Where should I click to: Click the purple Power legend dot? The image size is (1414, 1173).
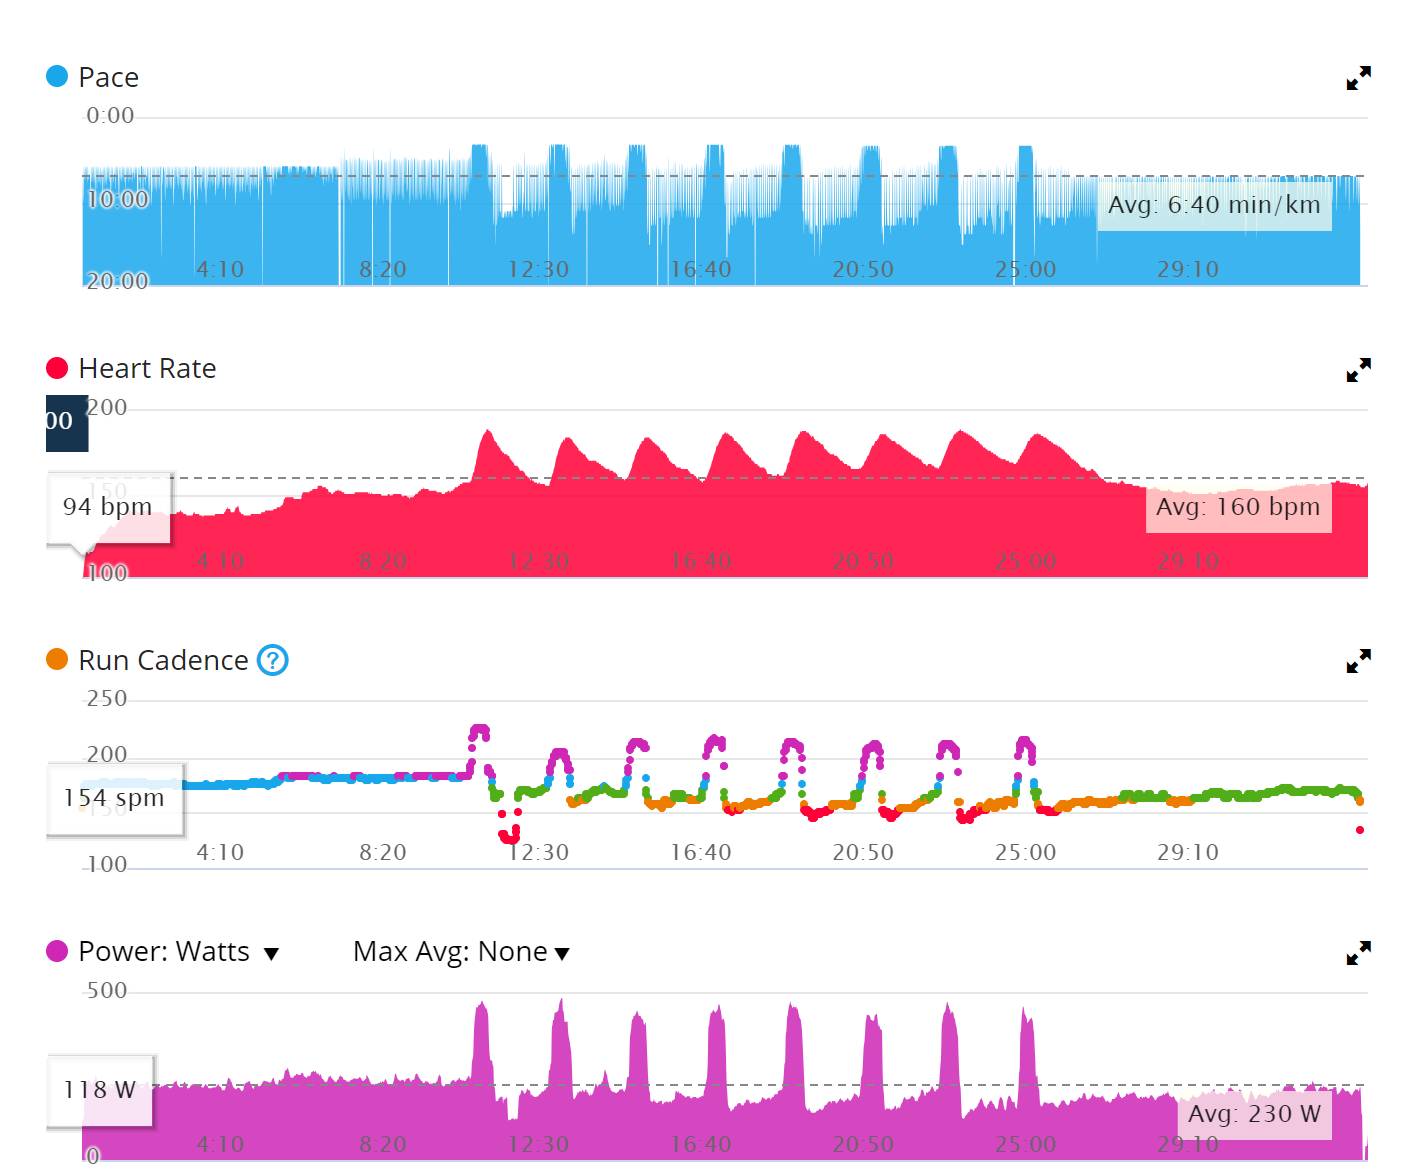coord(57,951)
